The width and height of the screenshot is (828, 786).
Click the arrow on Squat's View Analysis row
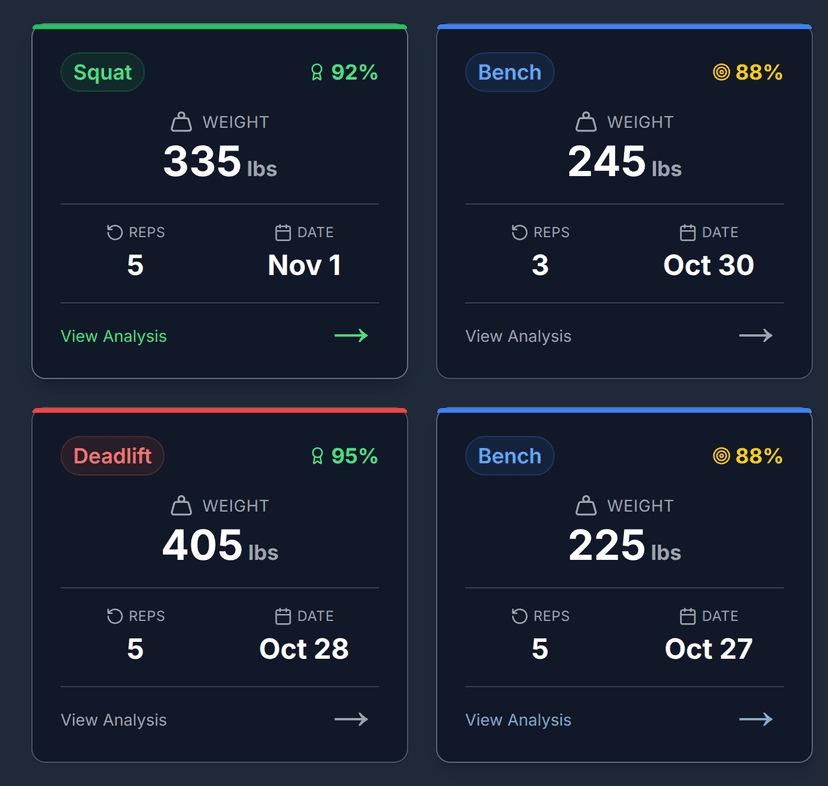pyautogui.click(x=351, y=336)
